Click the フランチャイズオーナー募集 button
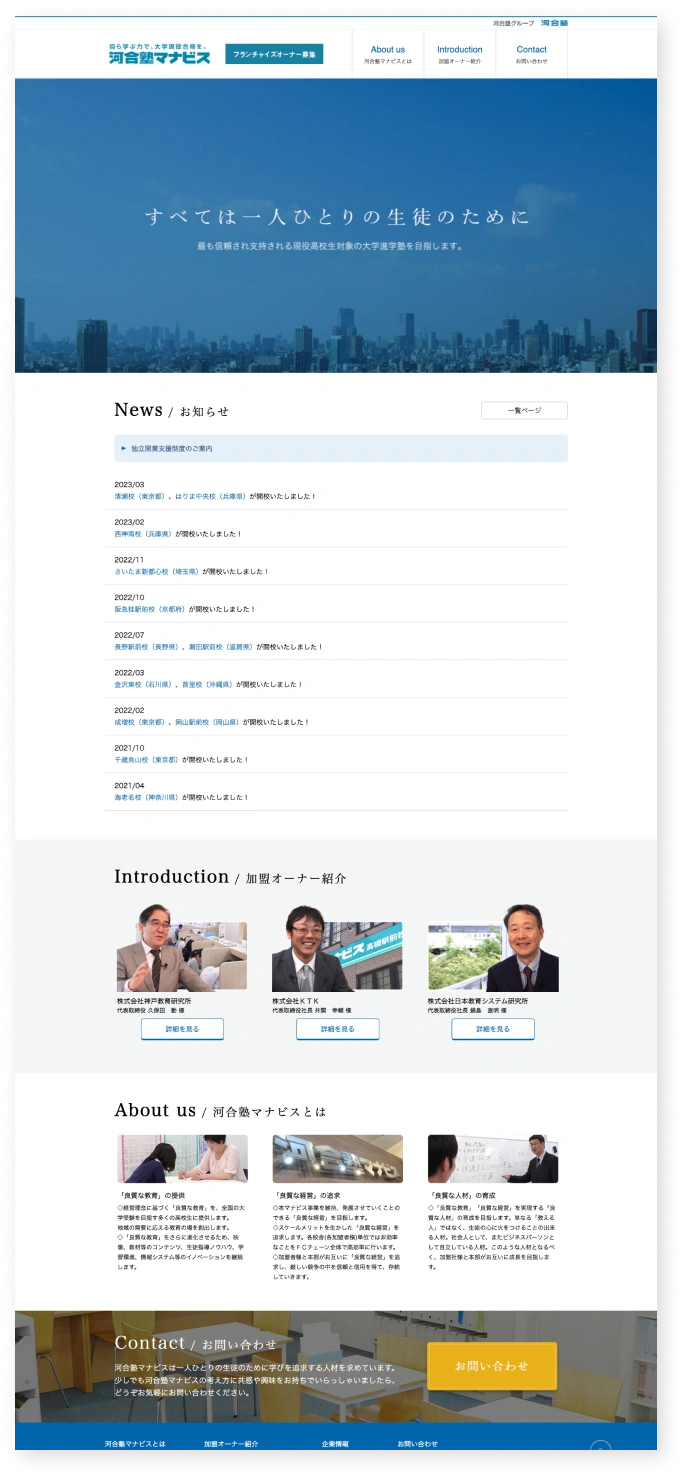The width and height of the screenshot is (684, 1476). click(274, 54)
